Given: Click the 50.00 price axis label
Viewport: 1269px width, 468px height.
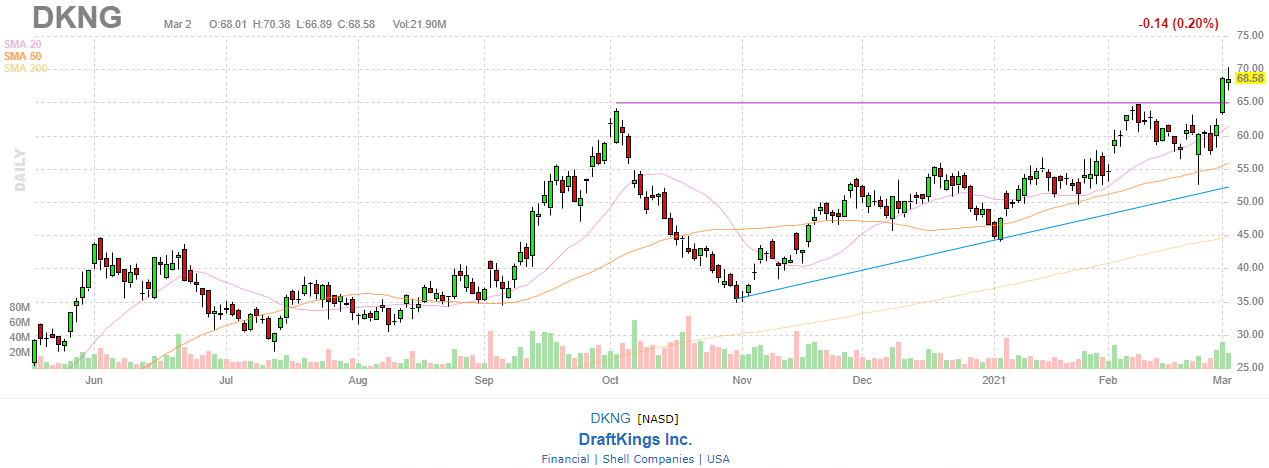Looking at the screenshot, I should tap(1250, 201).
